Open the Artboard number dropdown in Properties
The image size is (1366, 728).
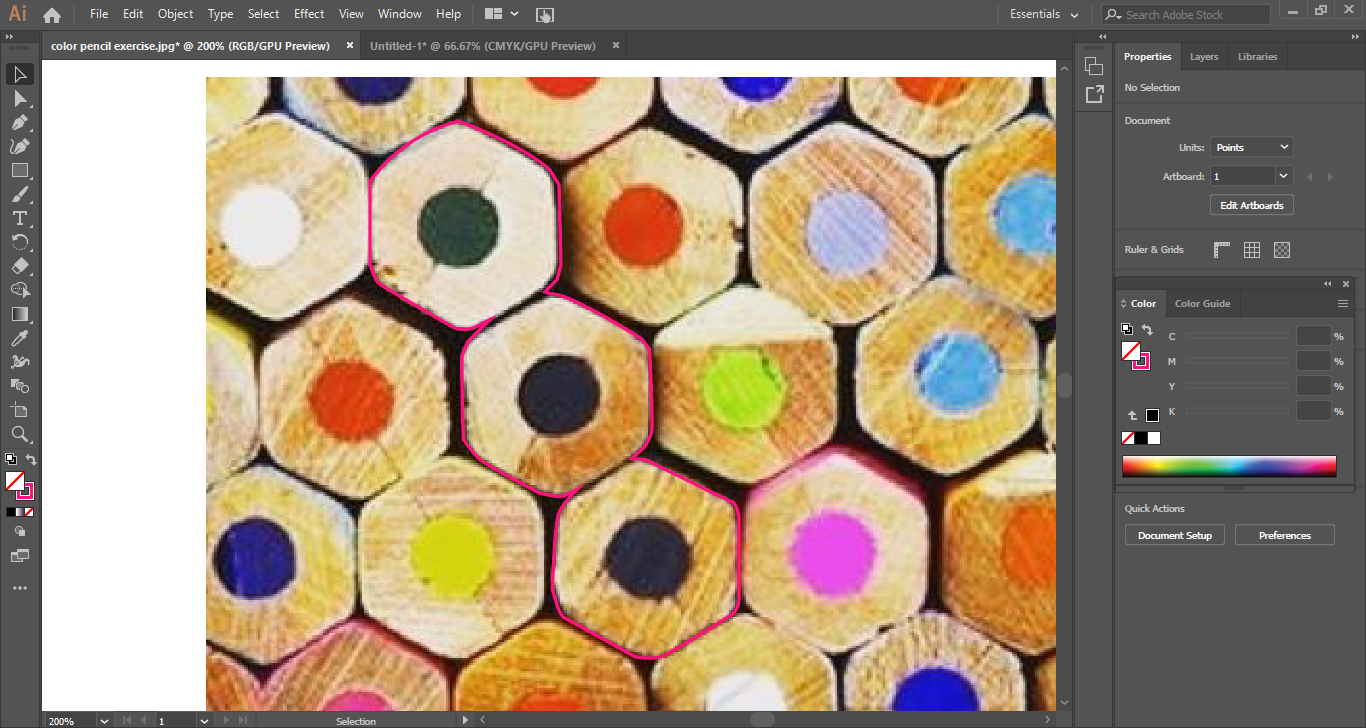coord(1284,176)
